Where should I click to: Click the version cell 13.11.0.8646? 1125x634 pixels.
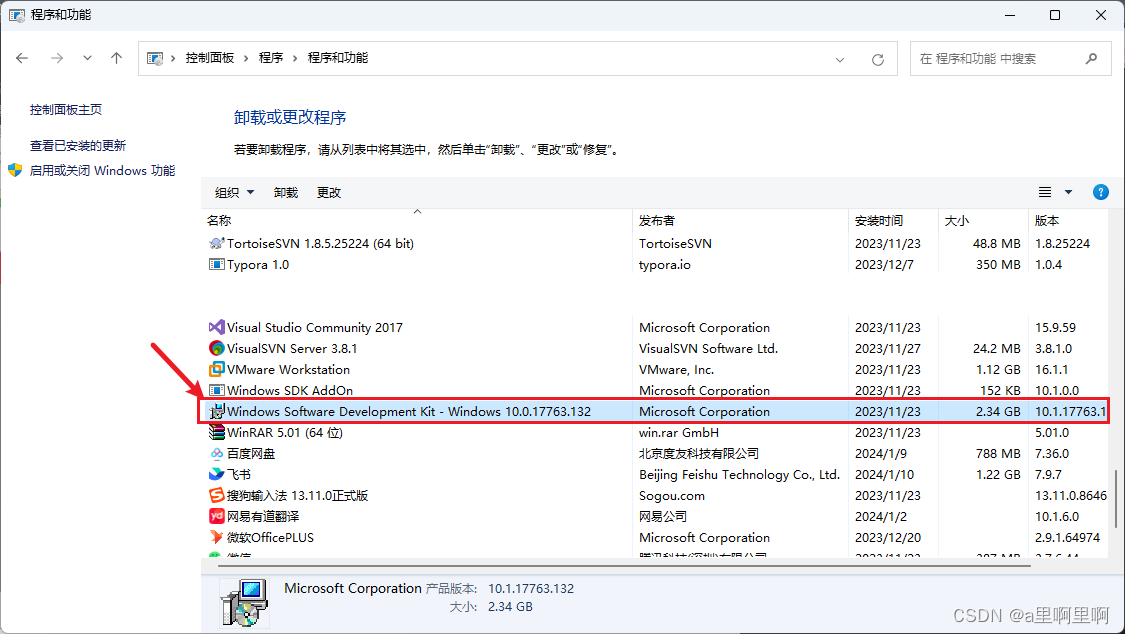coord(1070,496)
